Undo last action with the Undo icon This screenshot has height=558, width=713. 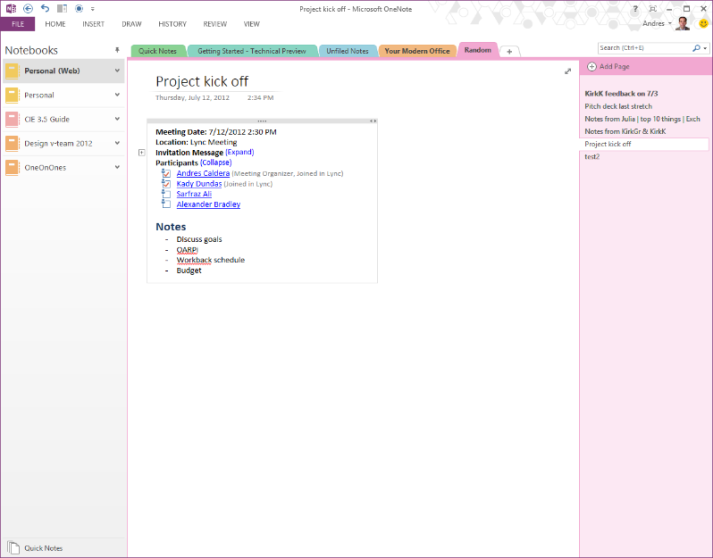pyautogui.click(x=45, y=9)
